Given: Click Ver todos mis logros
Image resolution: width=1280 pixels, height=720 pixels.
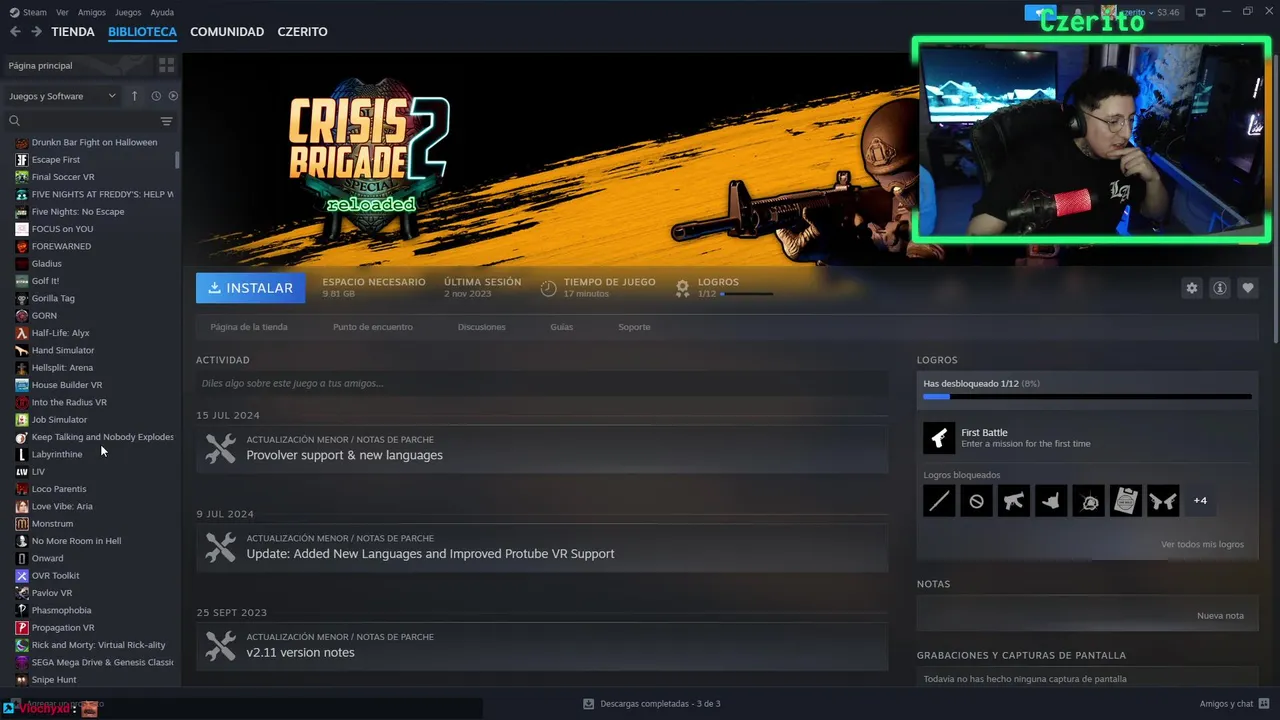Looking at the screenshot, I should (1202, 545).
